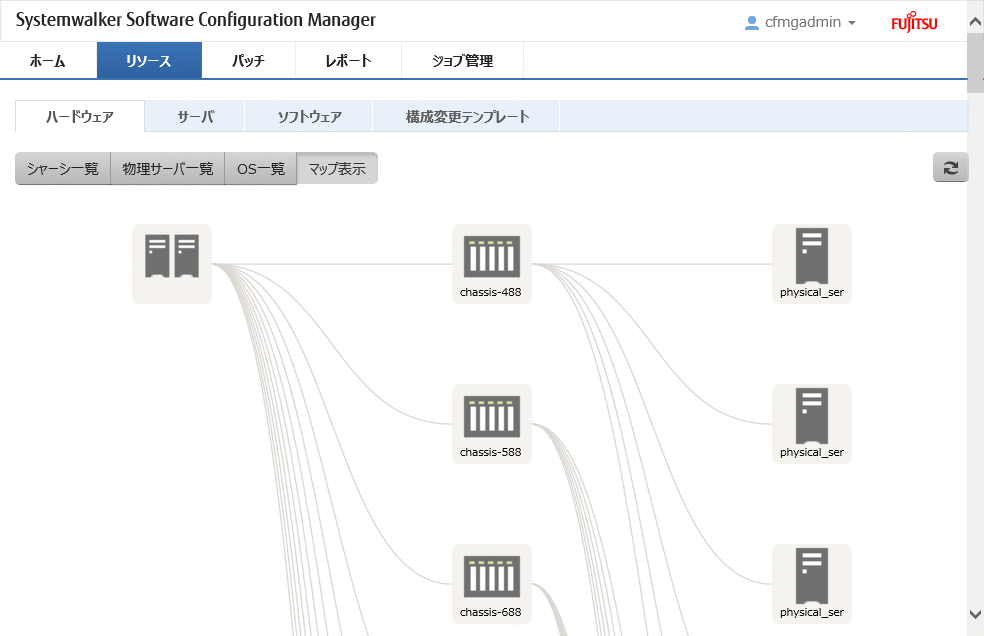
Task: Open the 構成変更テンプレート sub-tab
Action: tap(467, 117)
